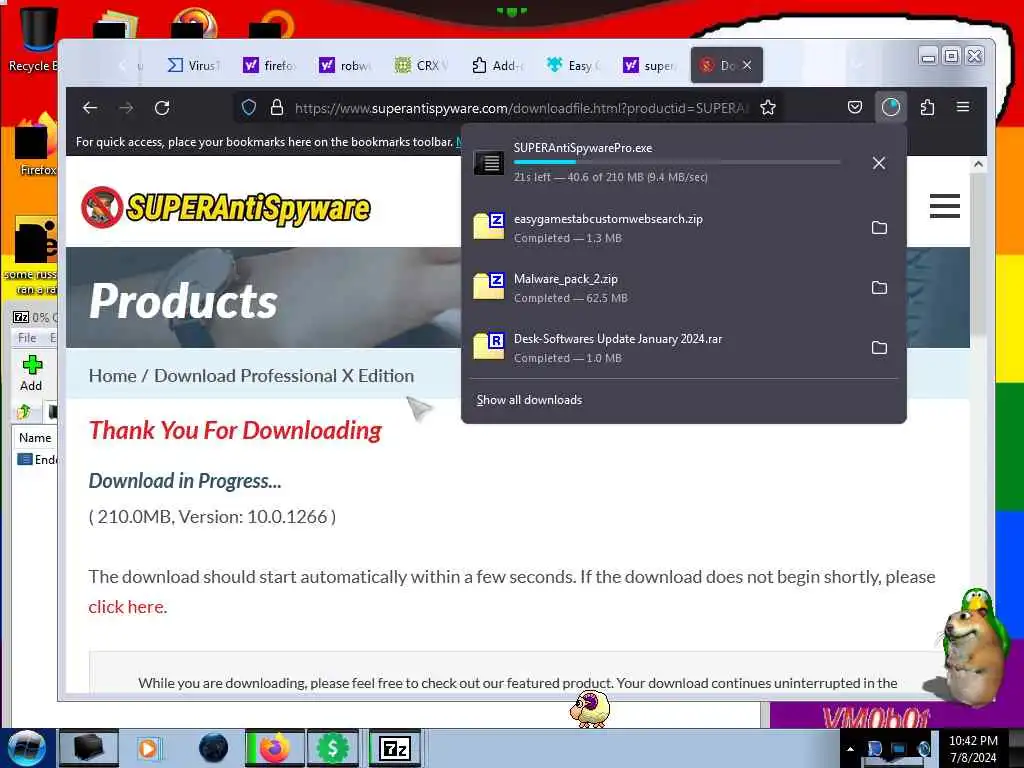Click the SUPERAntiSpyware logo
1024x768 pixels.
click(225, 208)
